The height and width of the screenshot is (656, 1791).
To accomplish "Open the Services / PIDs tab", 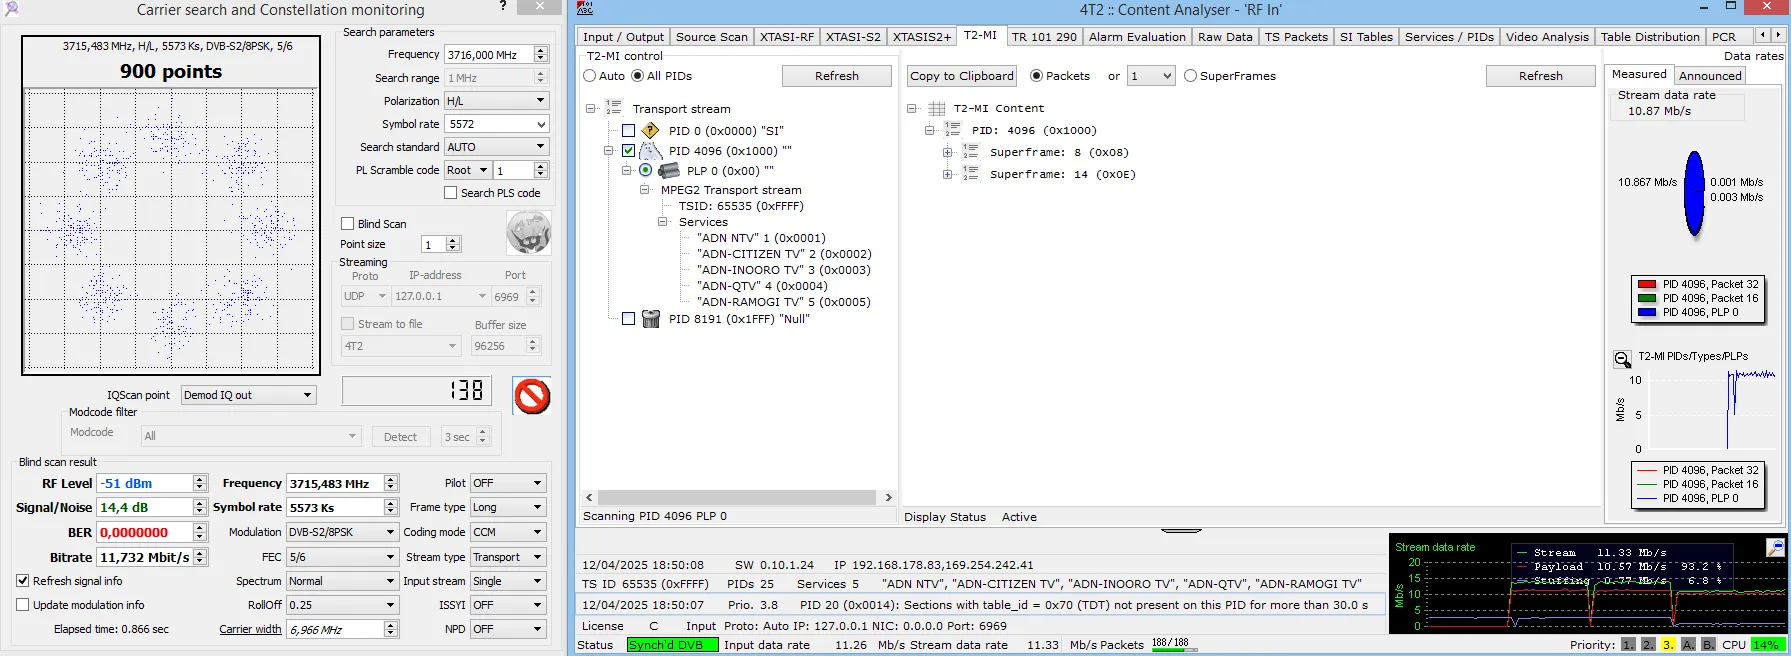I will point(1448,37).
